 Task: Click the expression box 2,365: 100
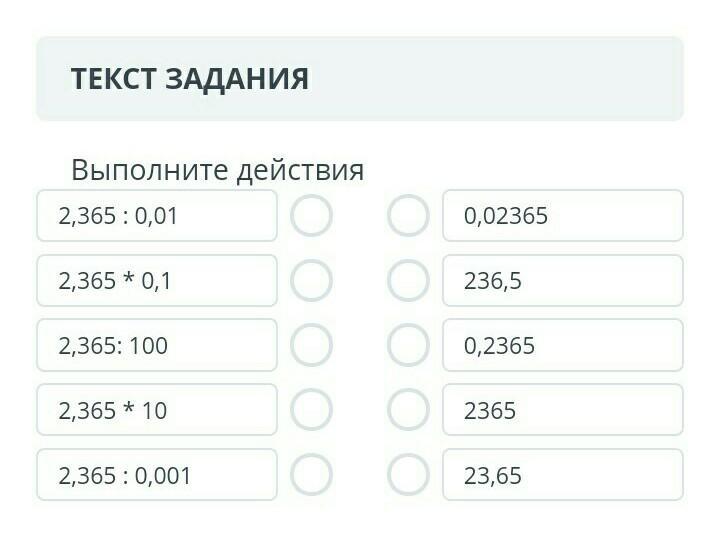(157, 346)
